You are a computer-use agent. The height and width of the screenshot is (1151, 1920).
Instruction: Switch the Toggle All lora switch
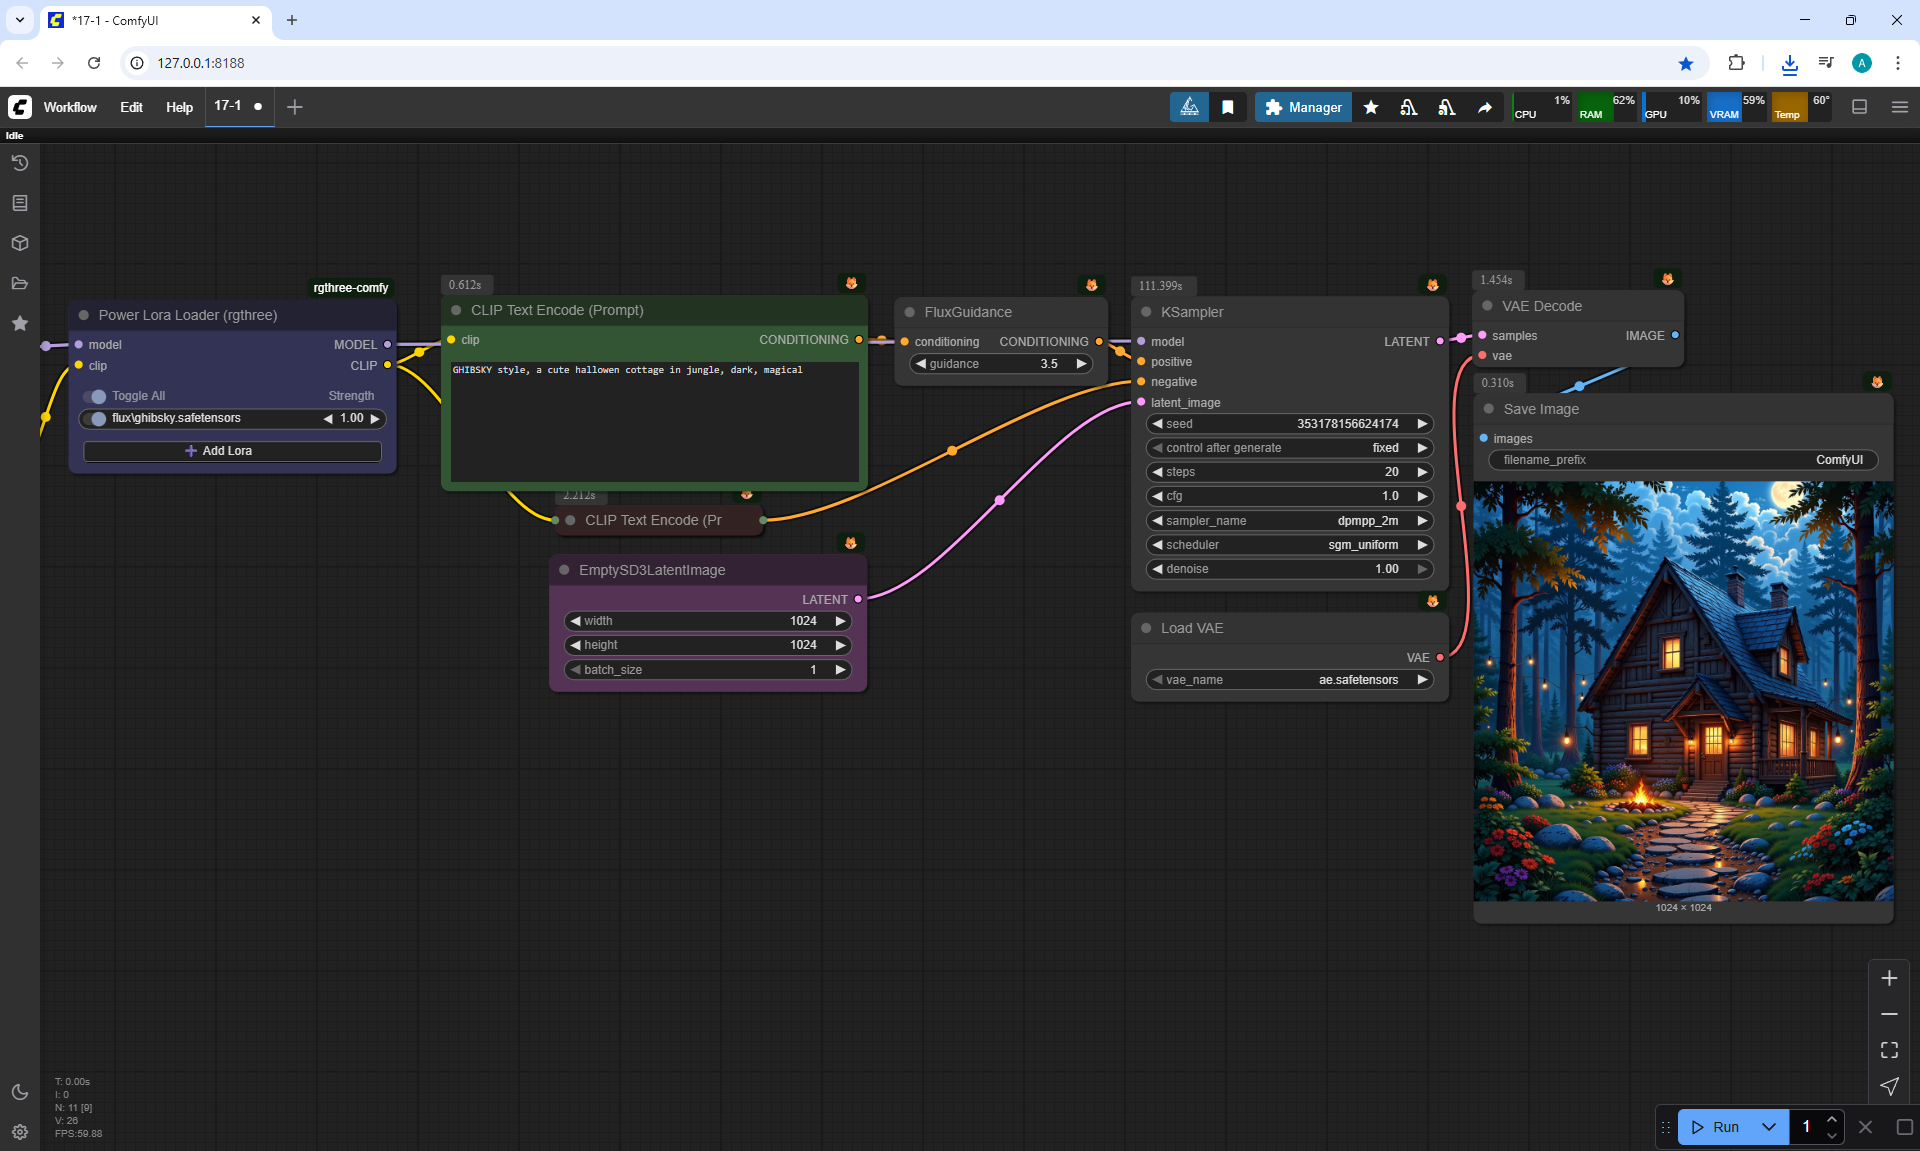[96, 396]
